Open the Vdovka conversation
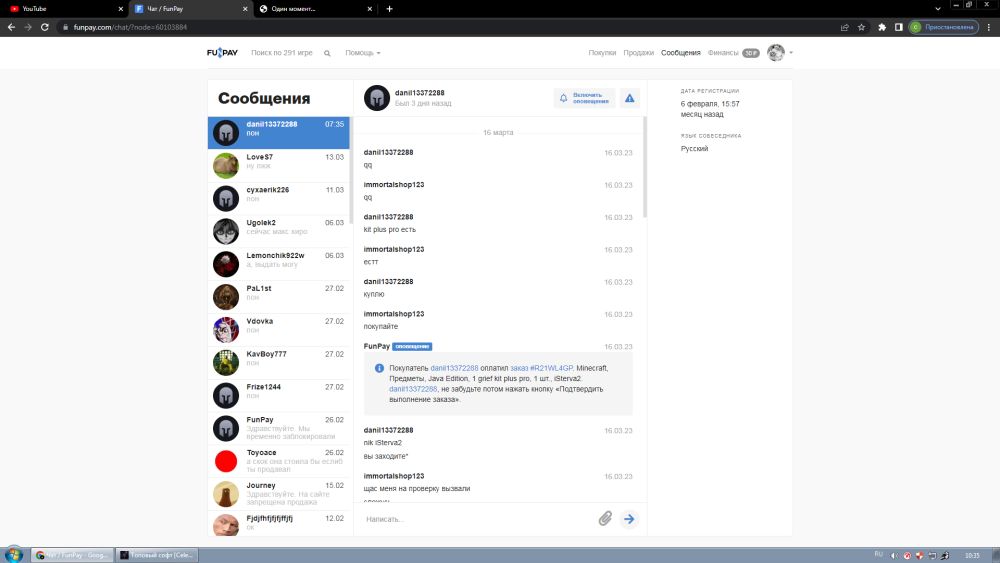The image size is (1000, 563). coord(279,330)
